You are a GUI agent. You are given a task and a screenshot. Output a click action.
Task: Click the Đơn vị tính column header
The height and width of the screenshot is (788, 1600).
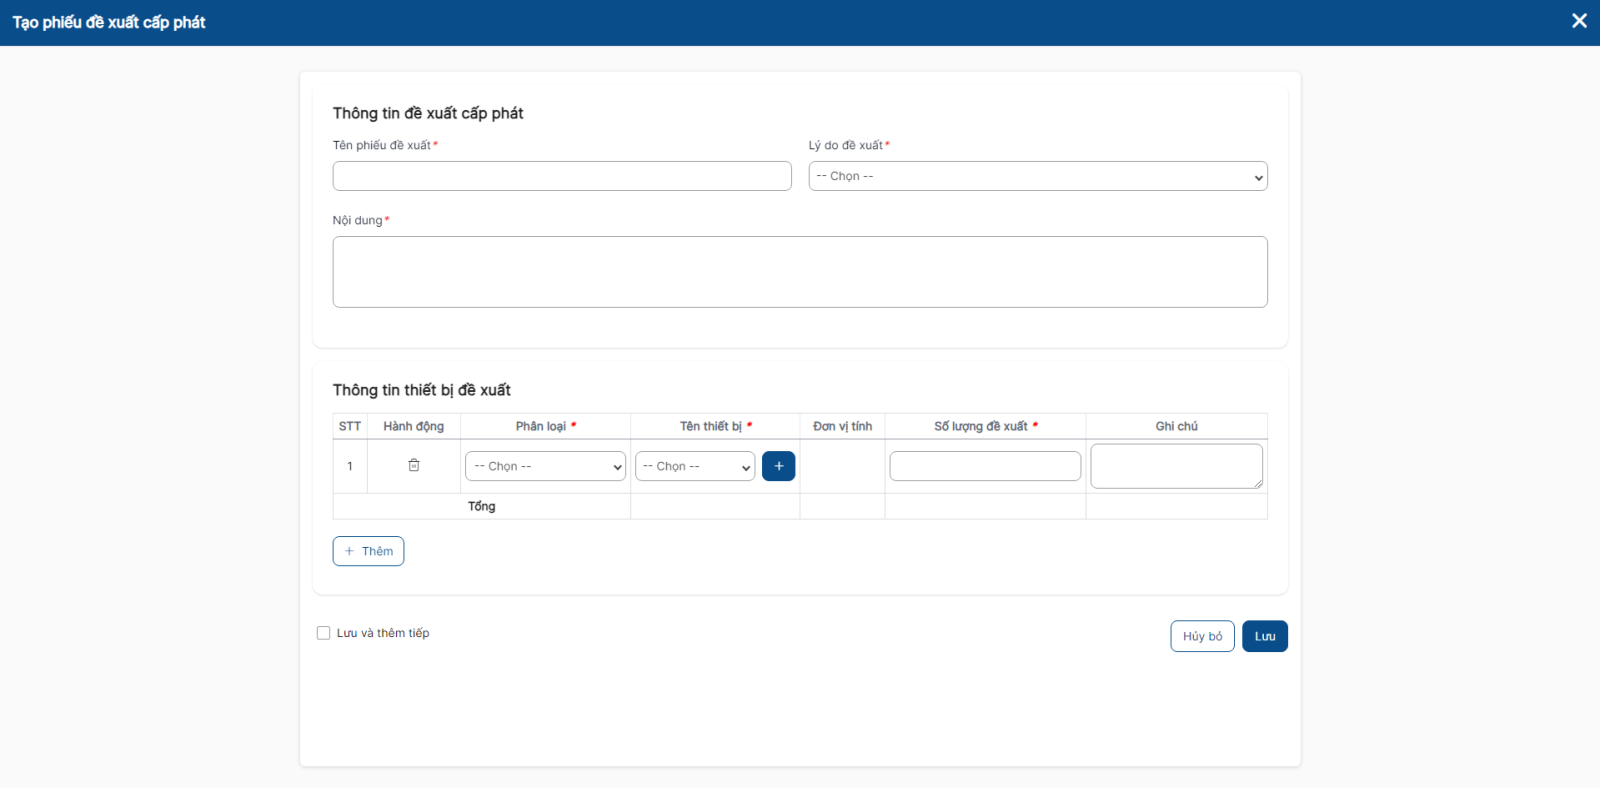pos(842,426)
